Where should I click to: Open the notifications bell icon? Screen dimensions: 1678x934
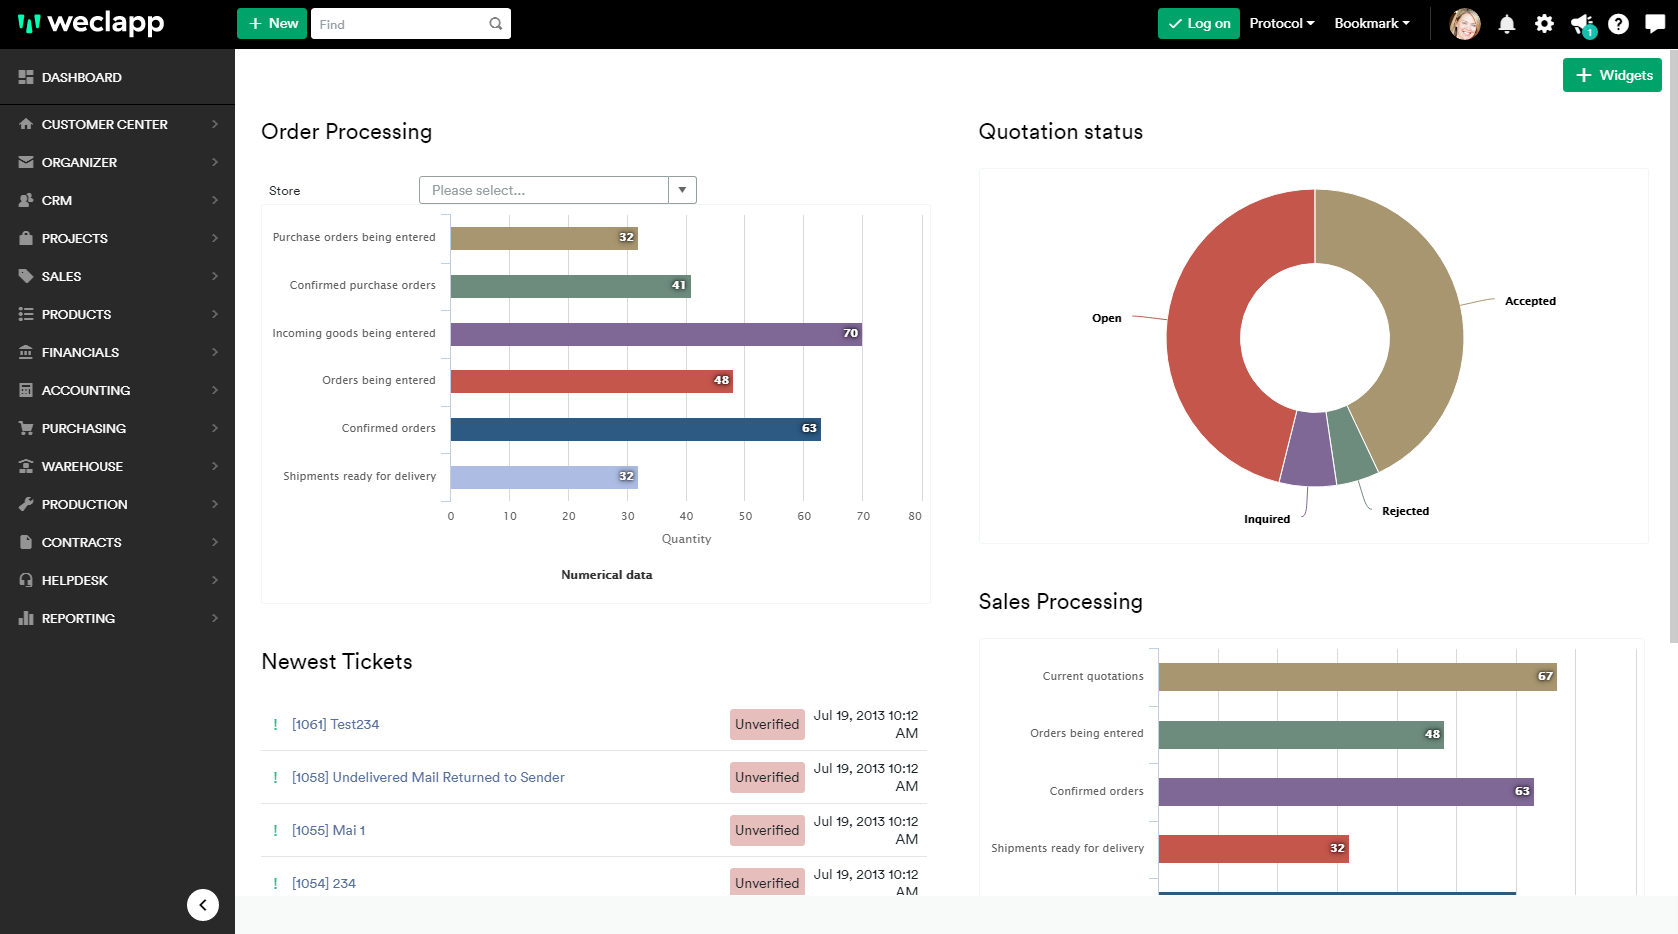coord(1506,24)
